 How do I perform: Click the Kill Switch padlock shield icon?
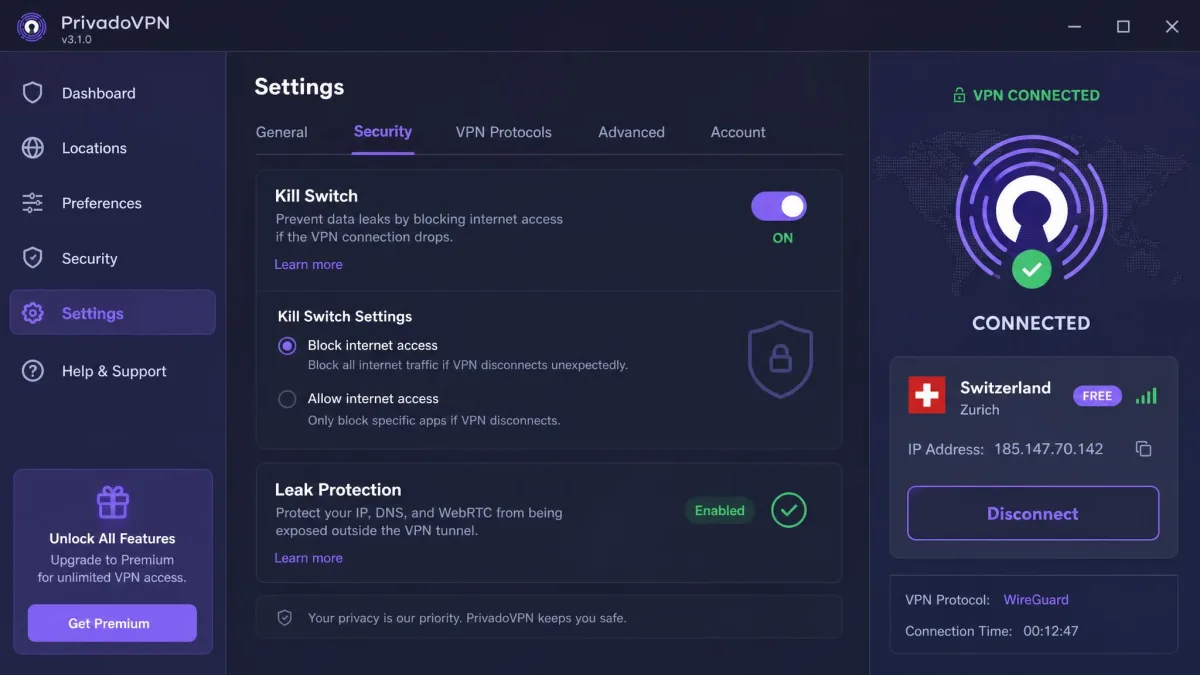point(780,359)
